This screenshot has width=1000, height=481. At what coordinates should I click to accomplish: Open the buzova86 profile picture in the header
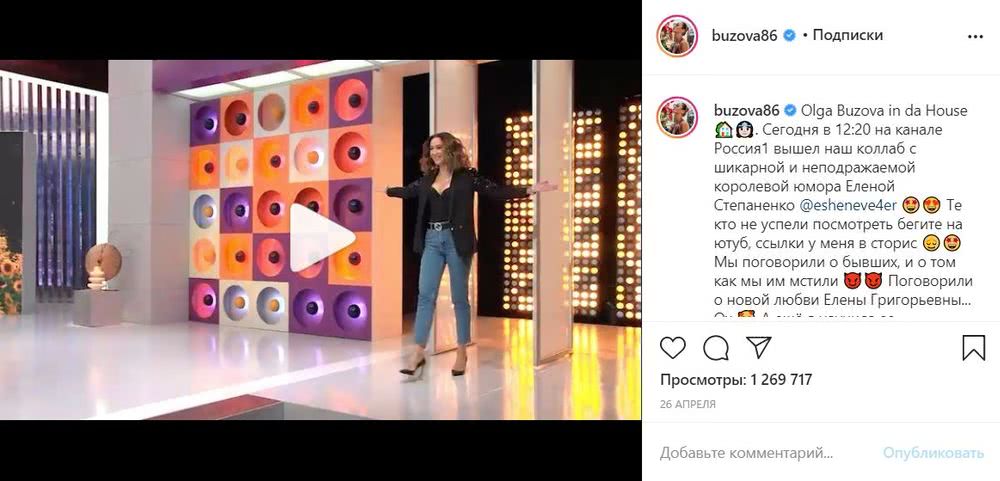tap(677, 36)
